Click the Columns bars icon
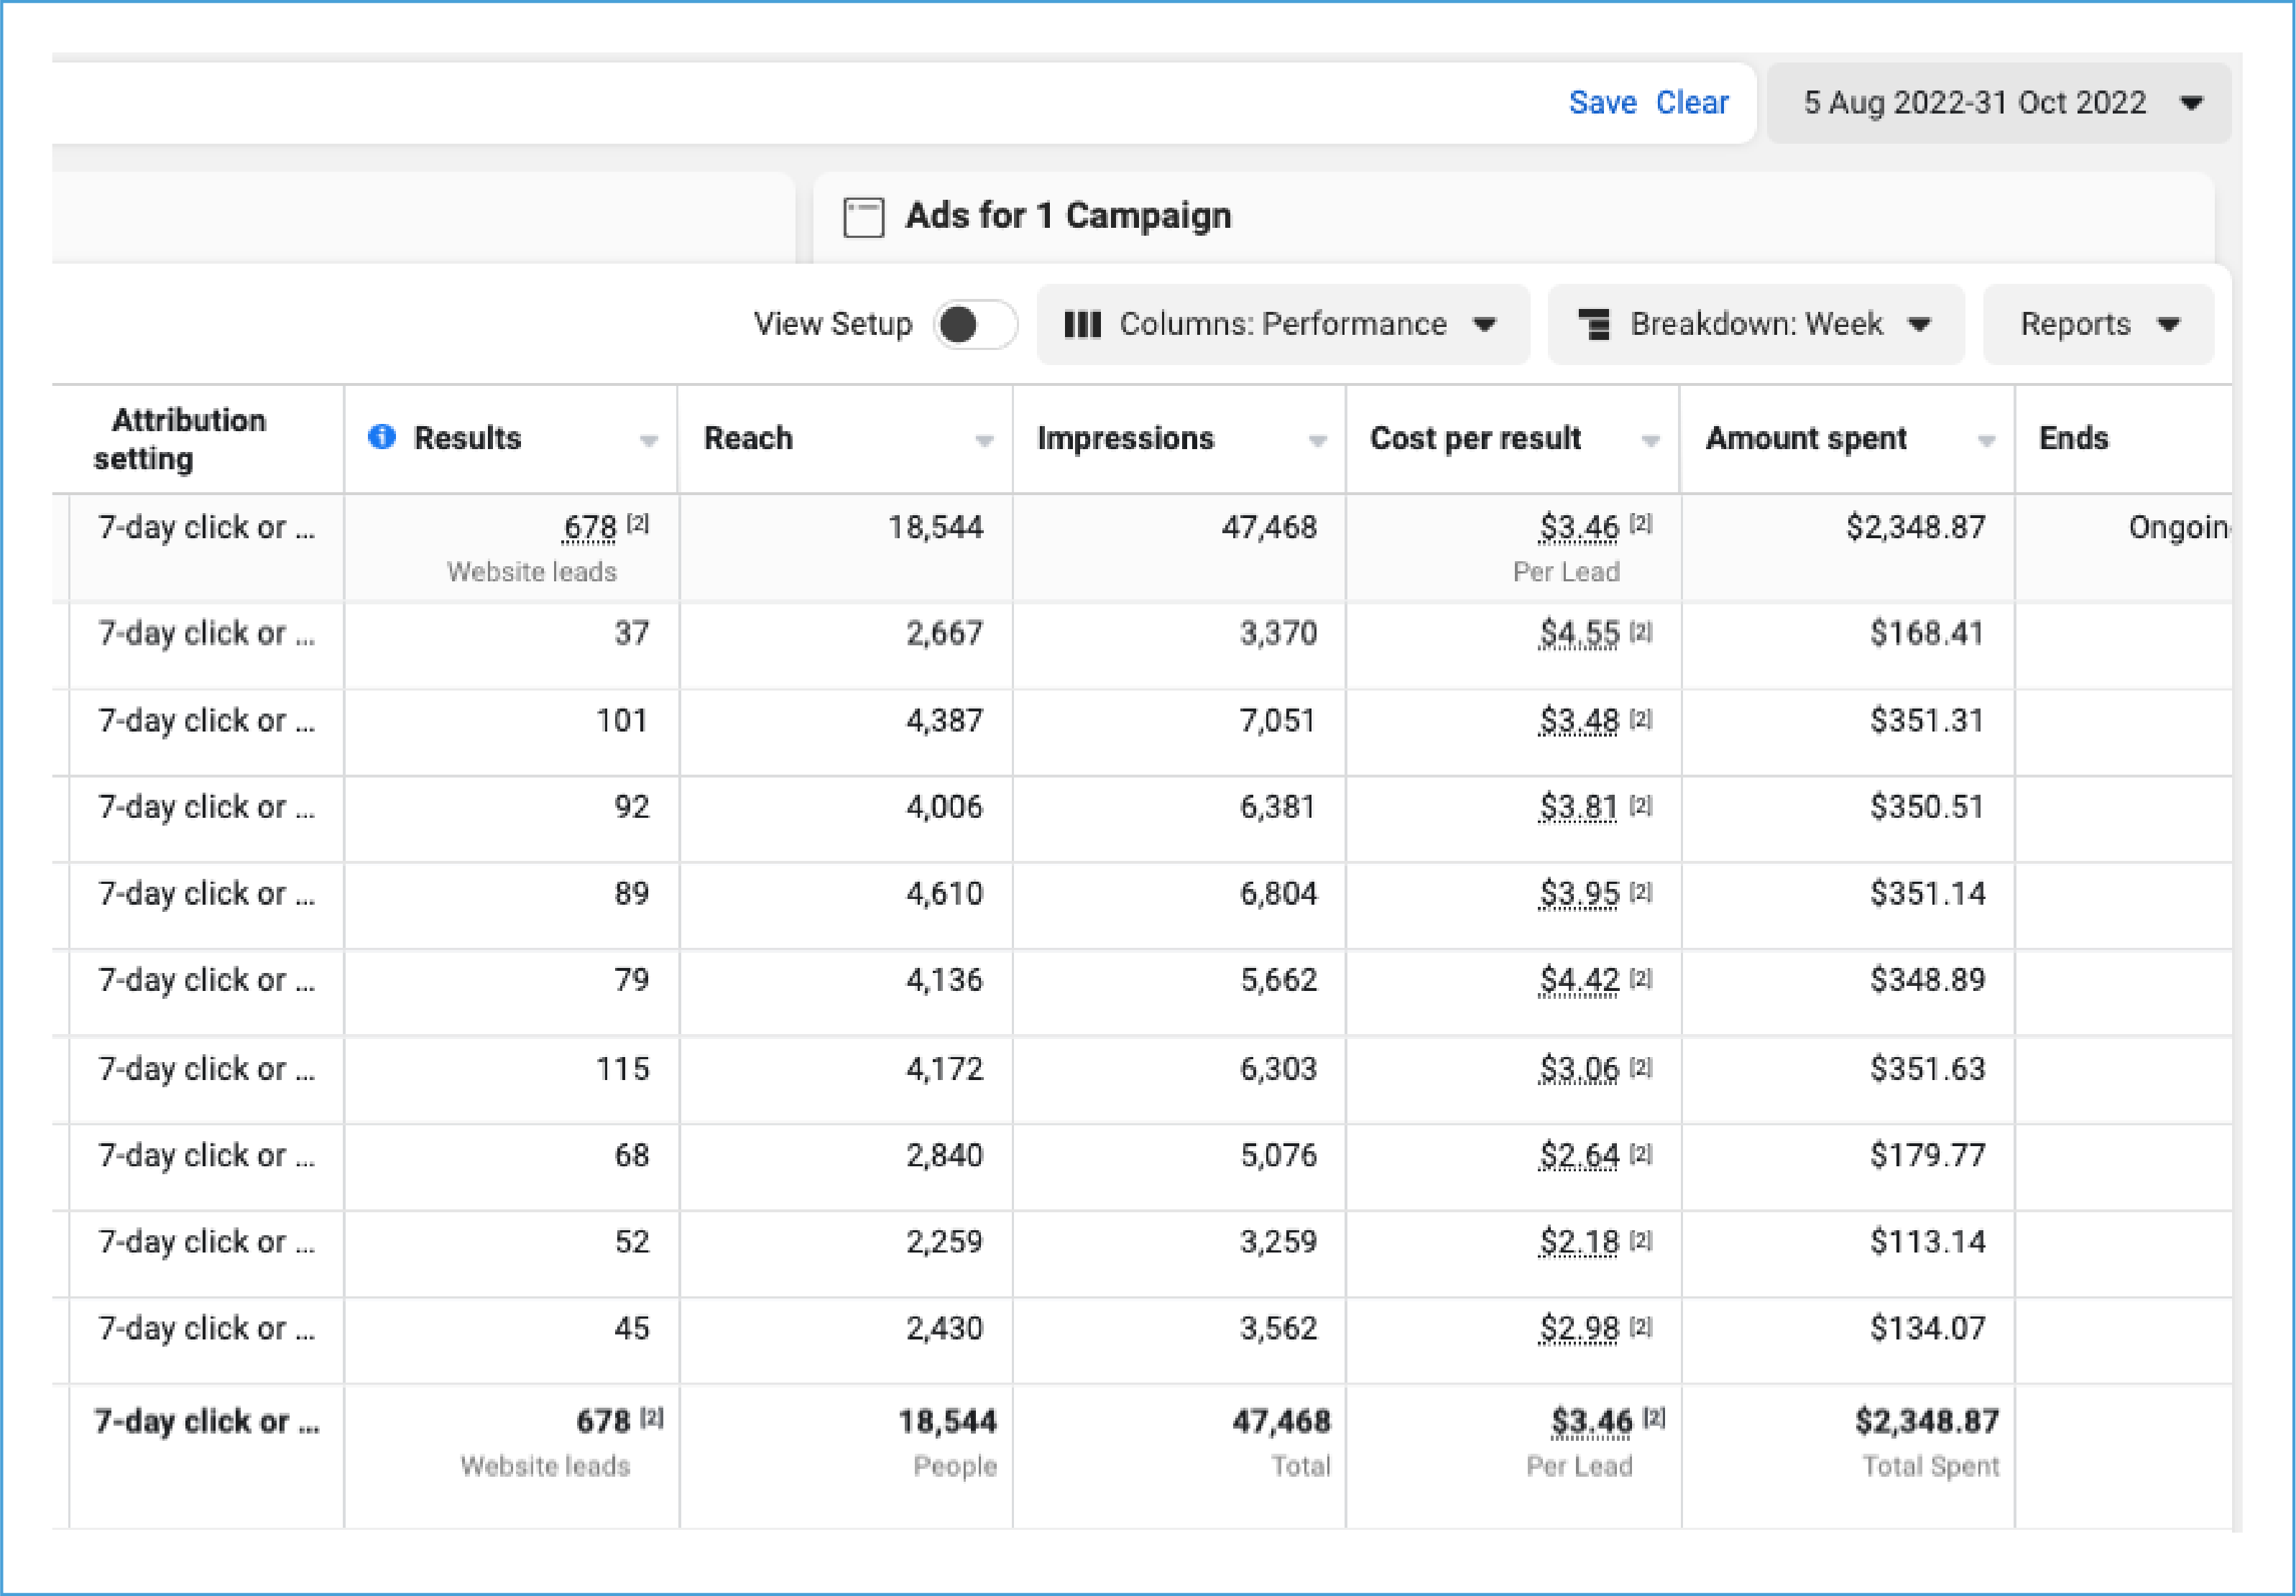This screenshot has width=2296, height=1596. tap(1082, 325)
